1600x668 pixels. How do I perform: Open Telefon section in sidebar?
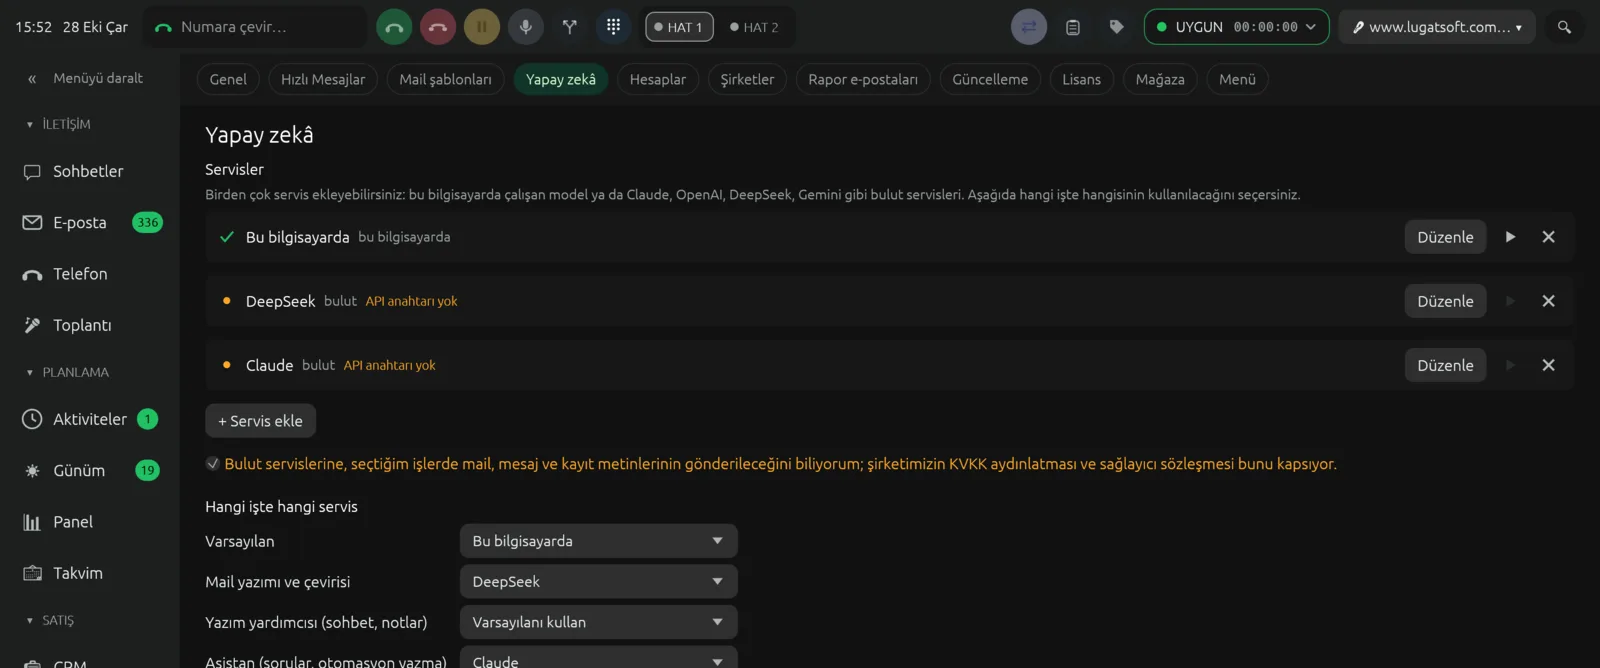90,274
